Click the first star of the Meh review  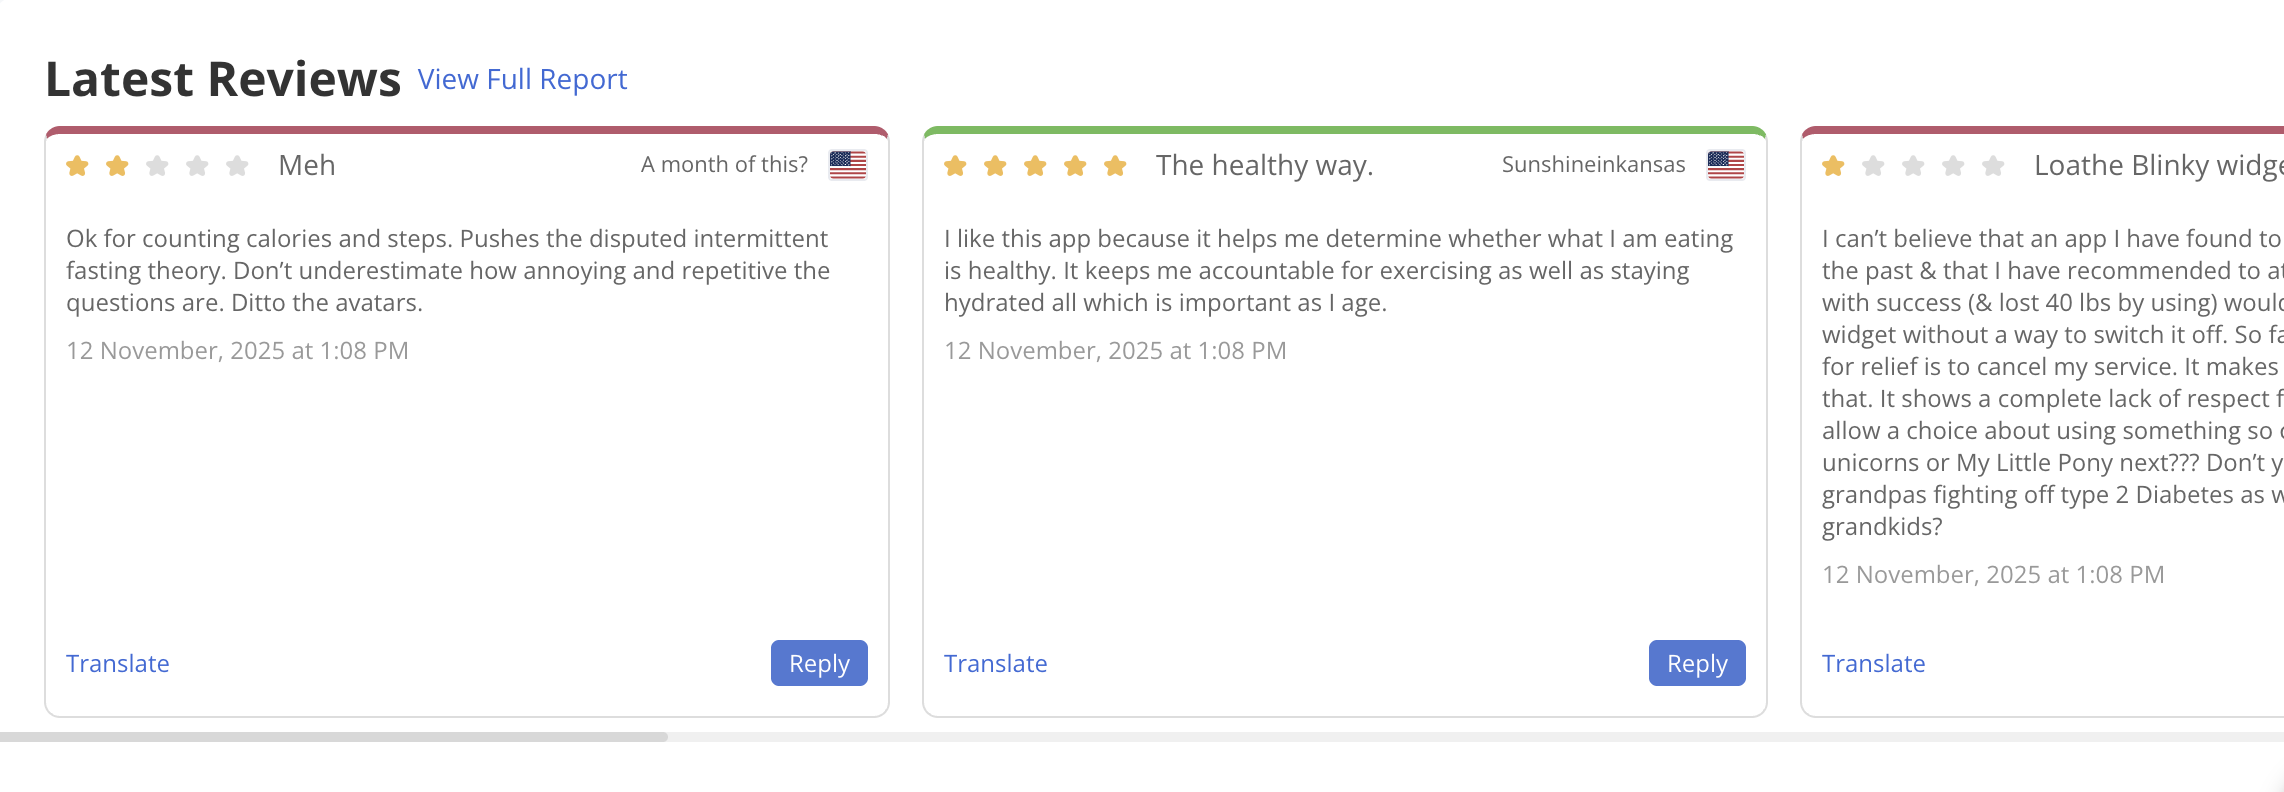(77, 166)
